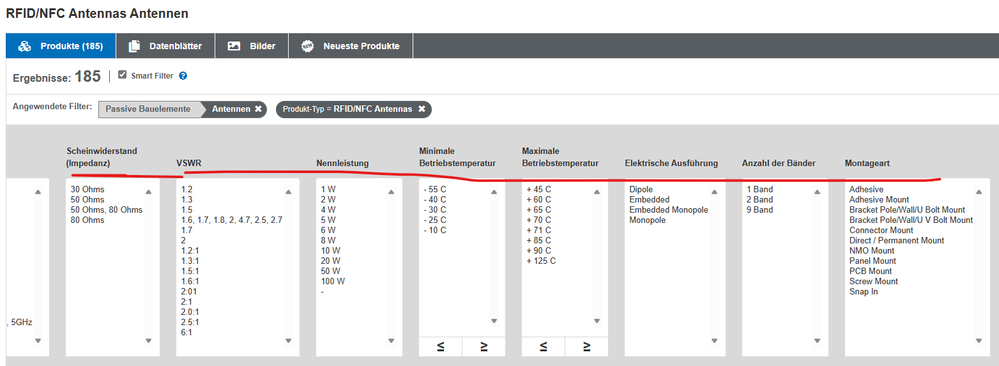Click the Bilder picture icon

click(234, 46)
